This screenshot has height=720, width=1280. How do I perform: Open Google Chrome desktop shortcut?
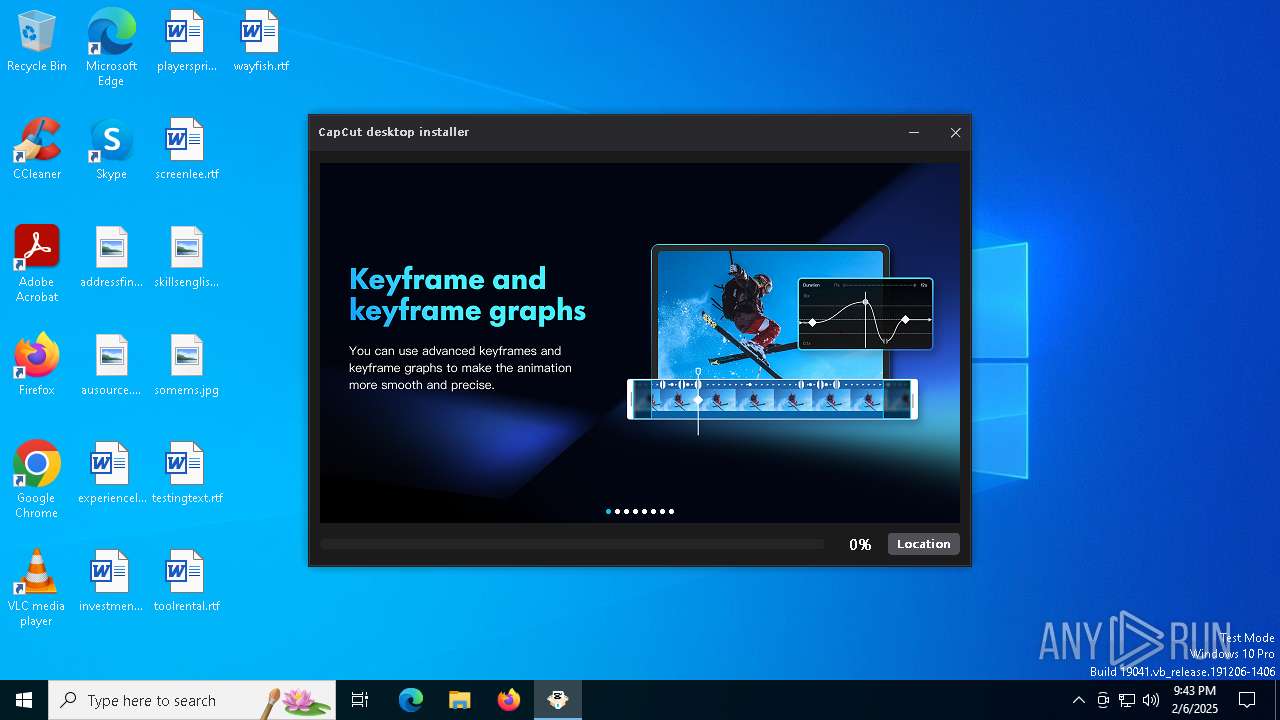(37, 480)
